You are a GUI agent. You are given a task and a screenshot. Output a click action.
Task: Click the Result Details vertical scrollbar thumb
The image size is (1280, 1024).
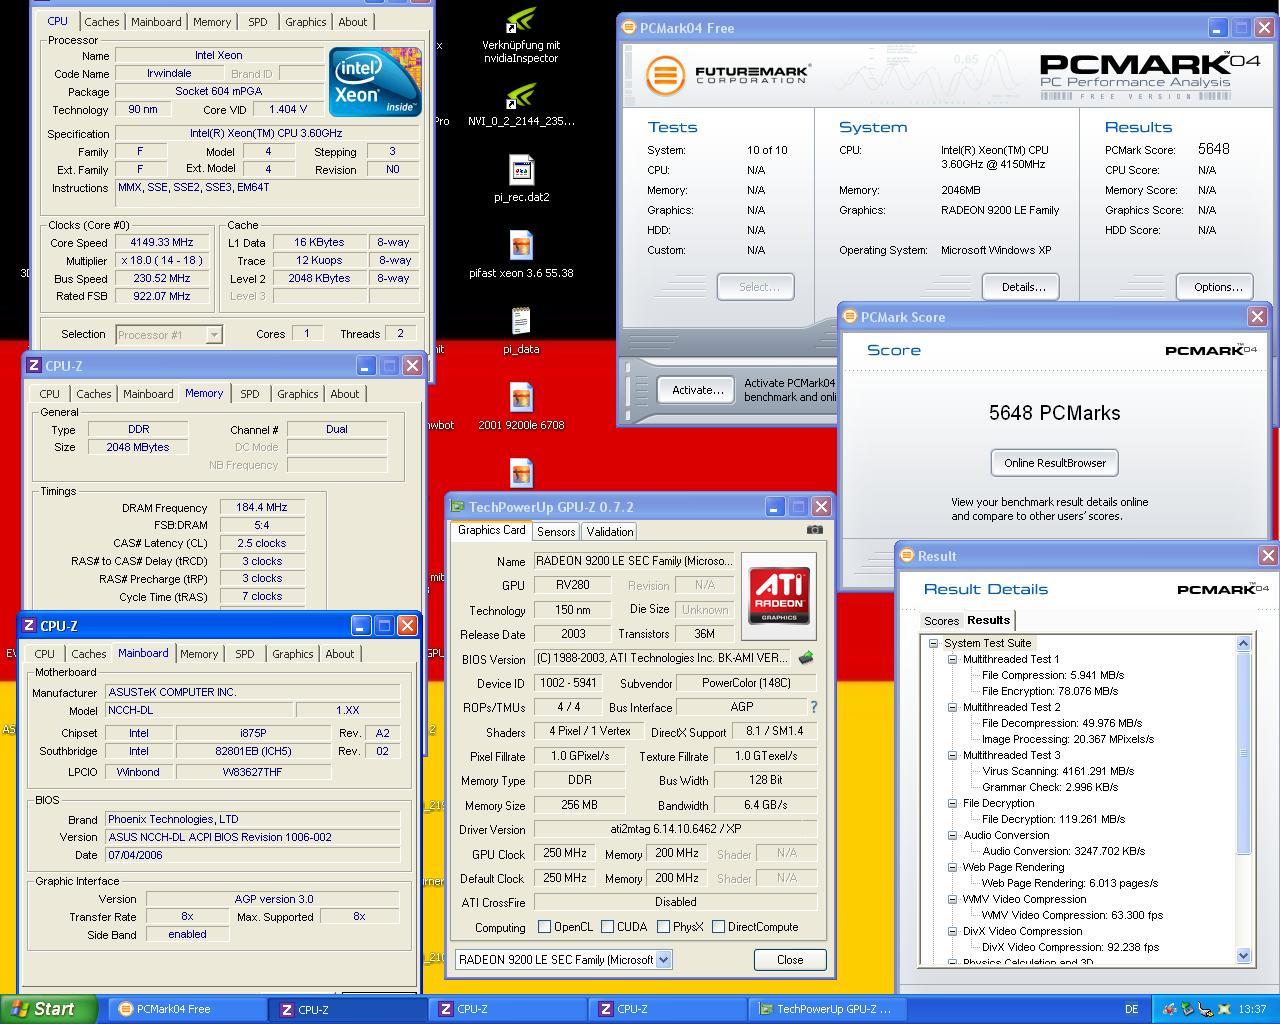[1244, 754]
